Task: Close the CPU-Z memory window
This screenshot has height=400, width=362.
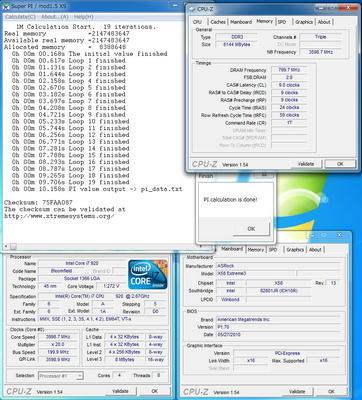Action: [x=350, y=7]
